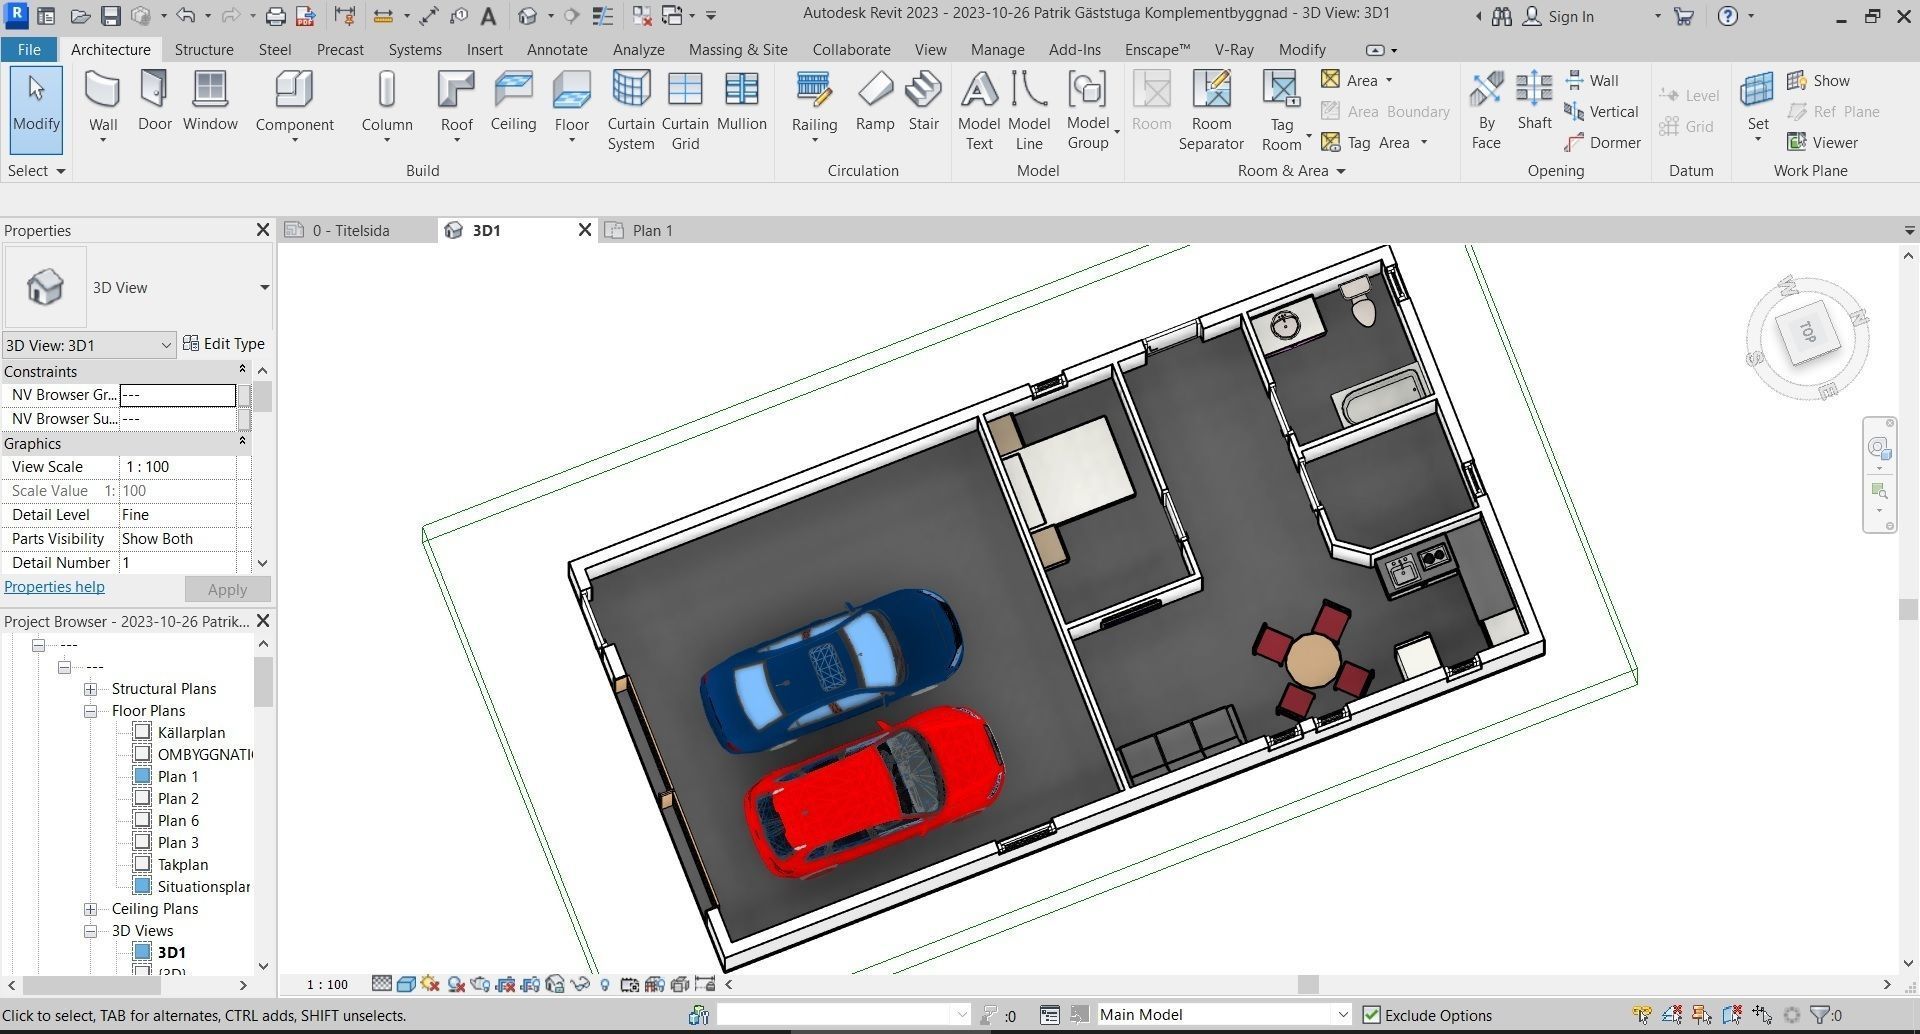This screenshot has height=1034, width=1920.
Task: Toggle Show work plane visibility
Action: pyautogui.click(x=1818, y=81)
